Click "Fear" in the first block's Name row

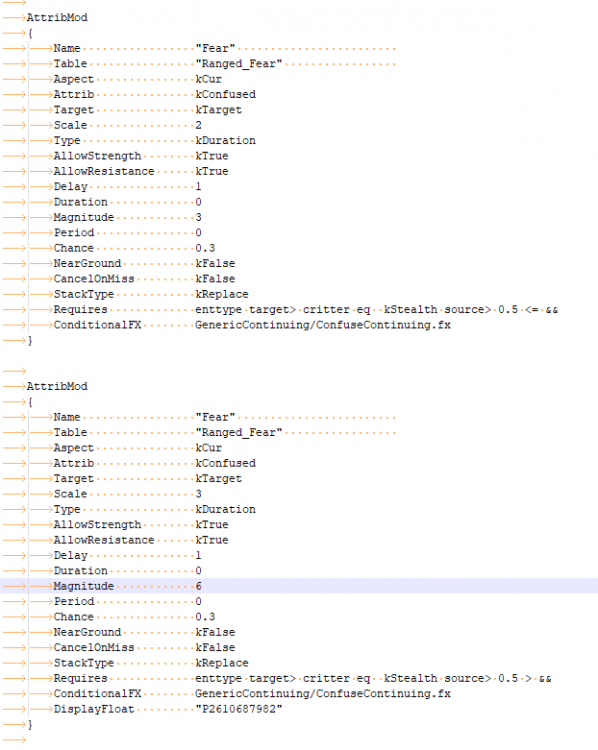(x=215, y=49)
